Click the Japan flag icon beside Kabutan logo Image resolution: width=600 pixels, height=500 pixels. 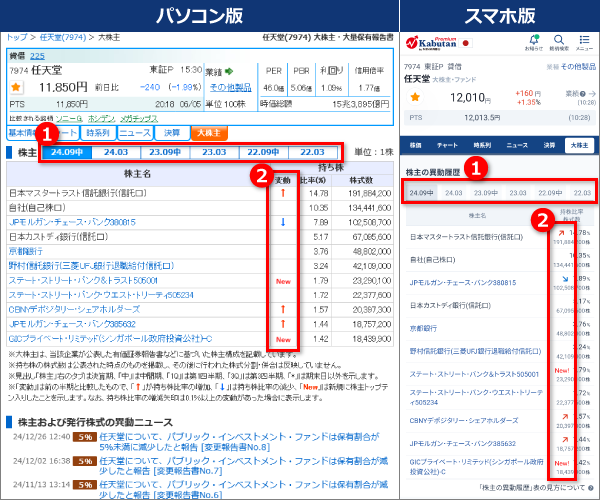click(x=466, y=43)
